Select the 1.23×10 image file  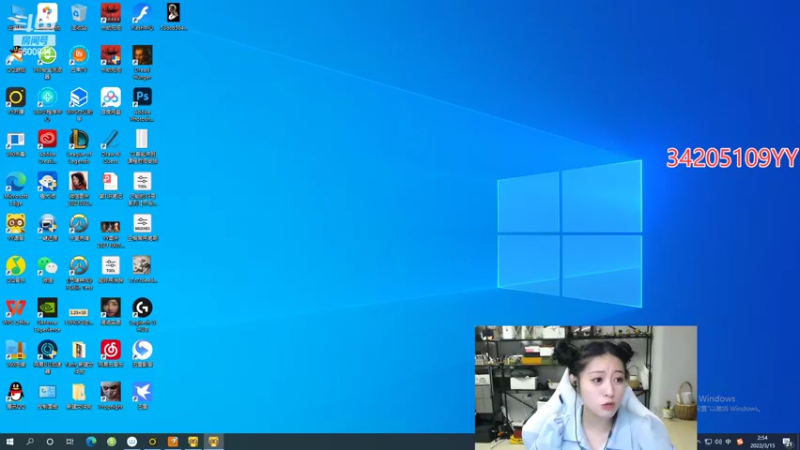click(x=79, y=315)
